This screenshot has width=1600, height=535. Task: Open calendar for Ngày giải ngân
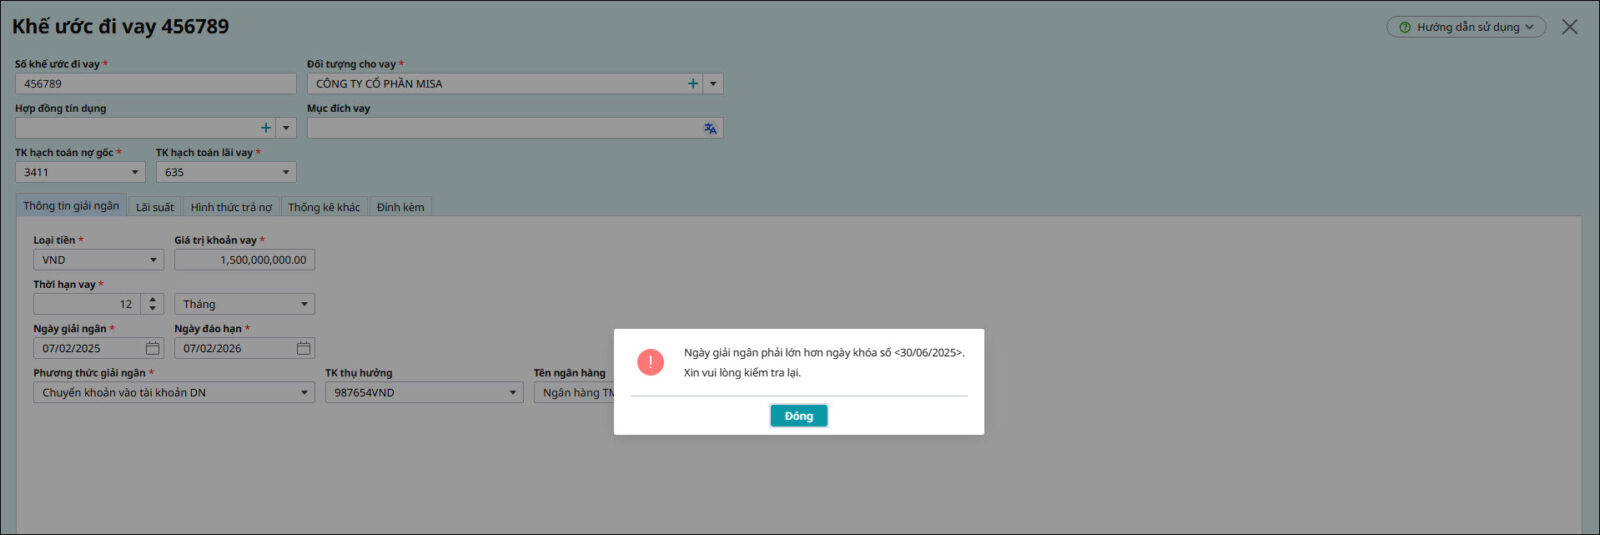[x=153, y=348]
